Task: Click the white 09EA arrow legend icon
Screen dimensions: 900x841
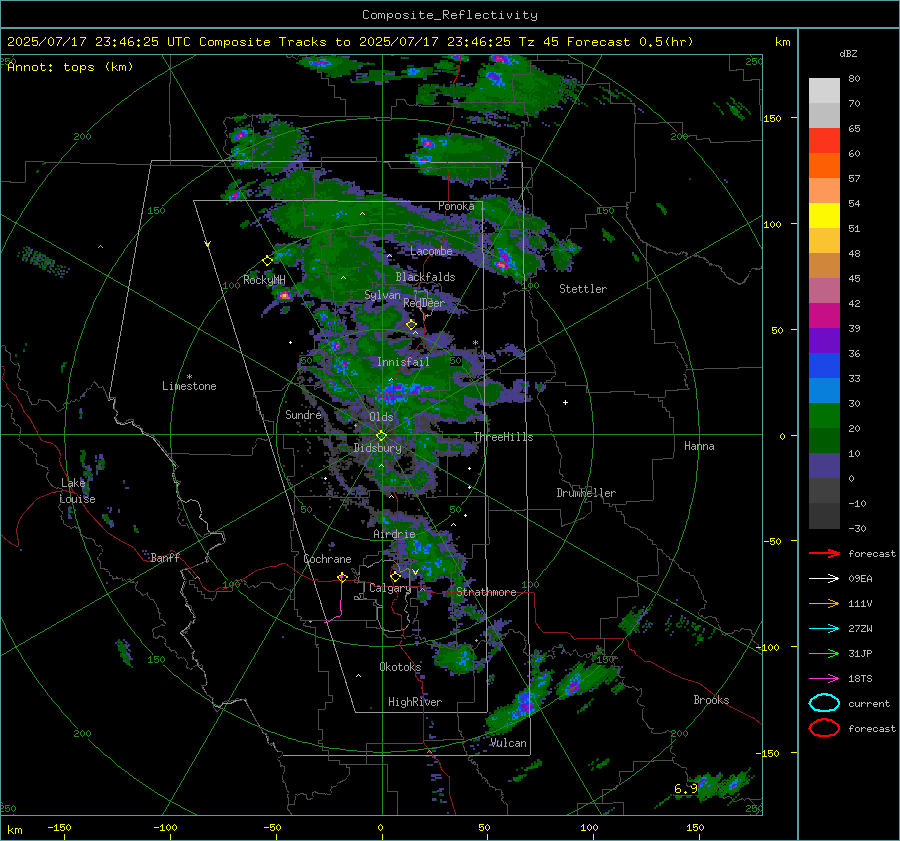Action: pos(824,579)
